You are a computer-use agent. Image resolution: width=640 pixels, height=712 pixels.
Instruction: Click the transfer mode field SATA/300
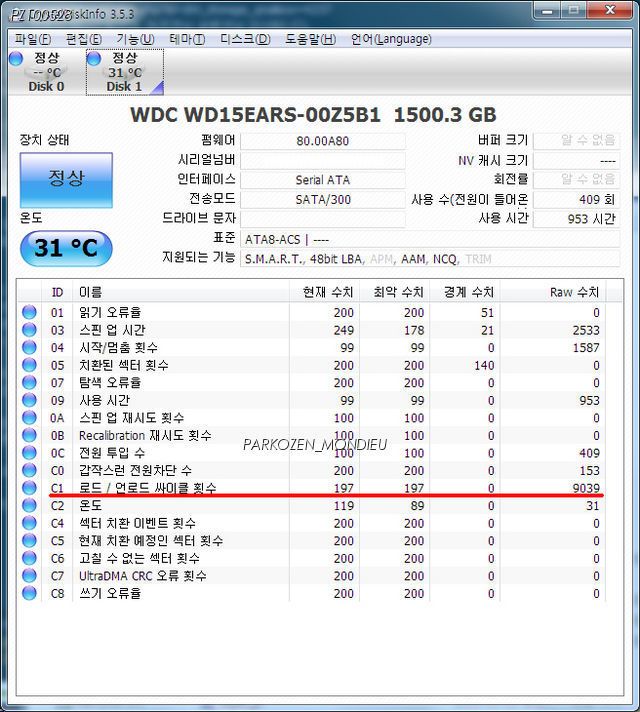coord(322,200)
